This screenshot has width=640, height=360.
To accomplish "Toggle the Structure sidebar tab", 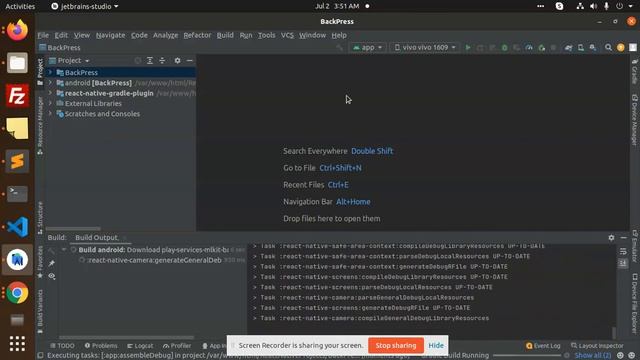I will (x=40, y=218).
